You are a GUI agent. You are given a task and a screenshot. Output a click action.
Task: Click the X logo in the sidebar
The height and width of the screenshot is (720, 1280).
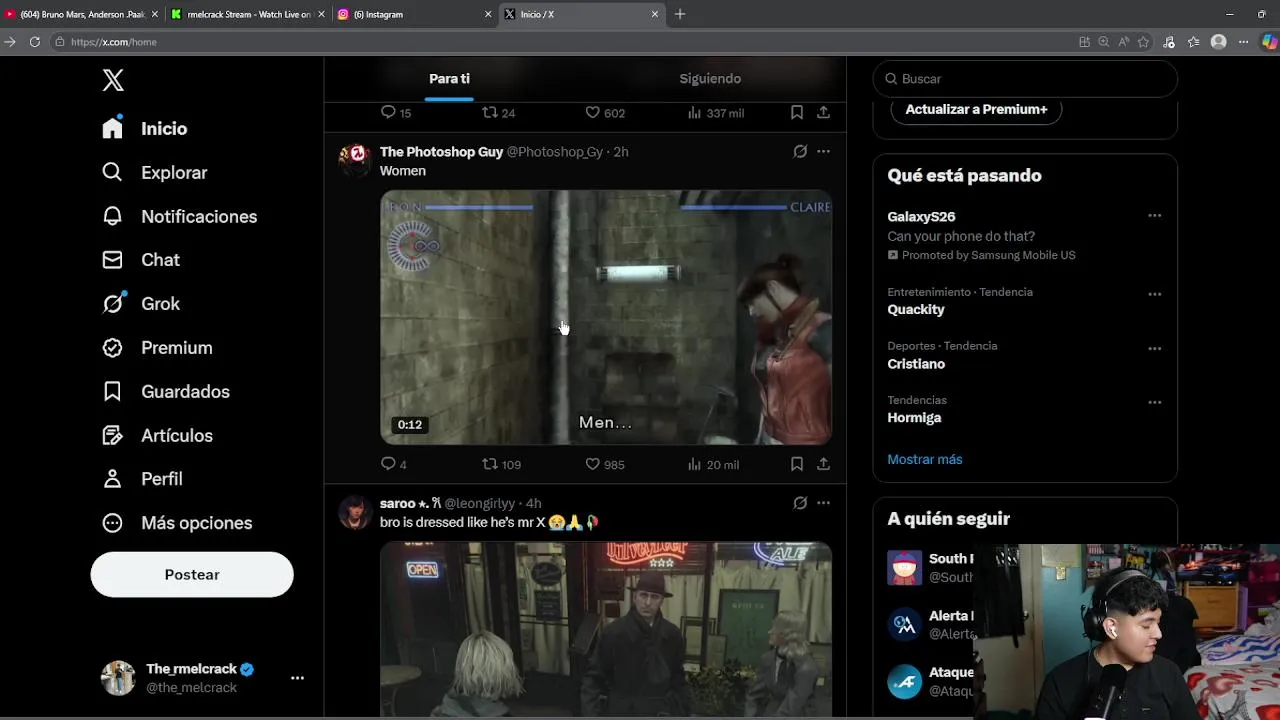pyautogui.click(x=113, y=80)
